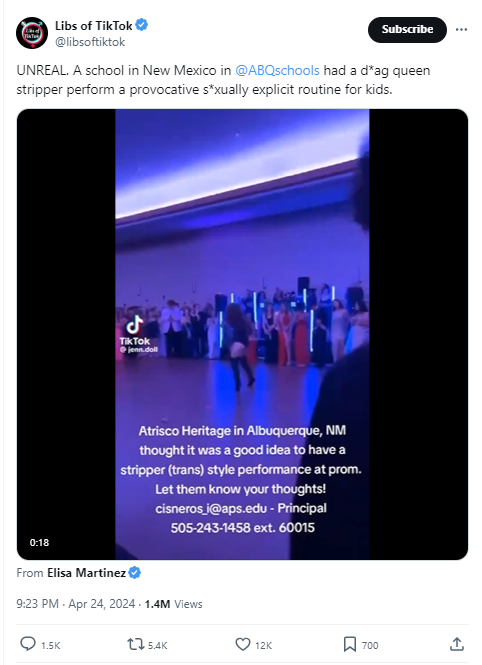Open the @ABQschools mention link

pos(277,70)
